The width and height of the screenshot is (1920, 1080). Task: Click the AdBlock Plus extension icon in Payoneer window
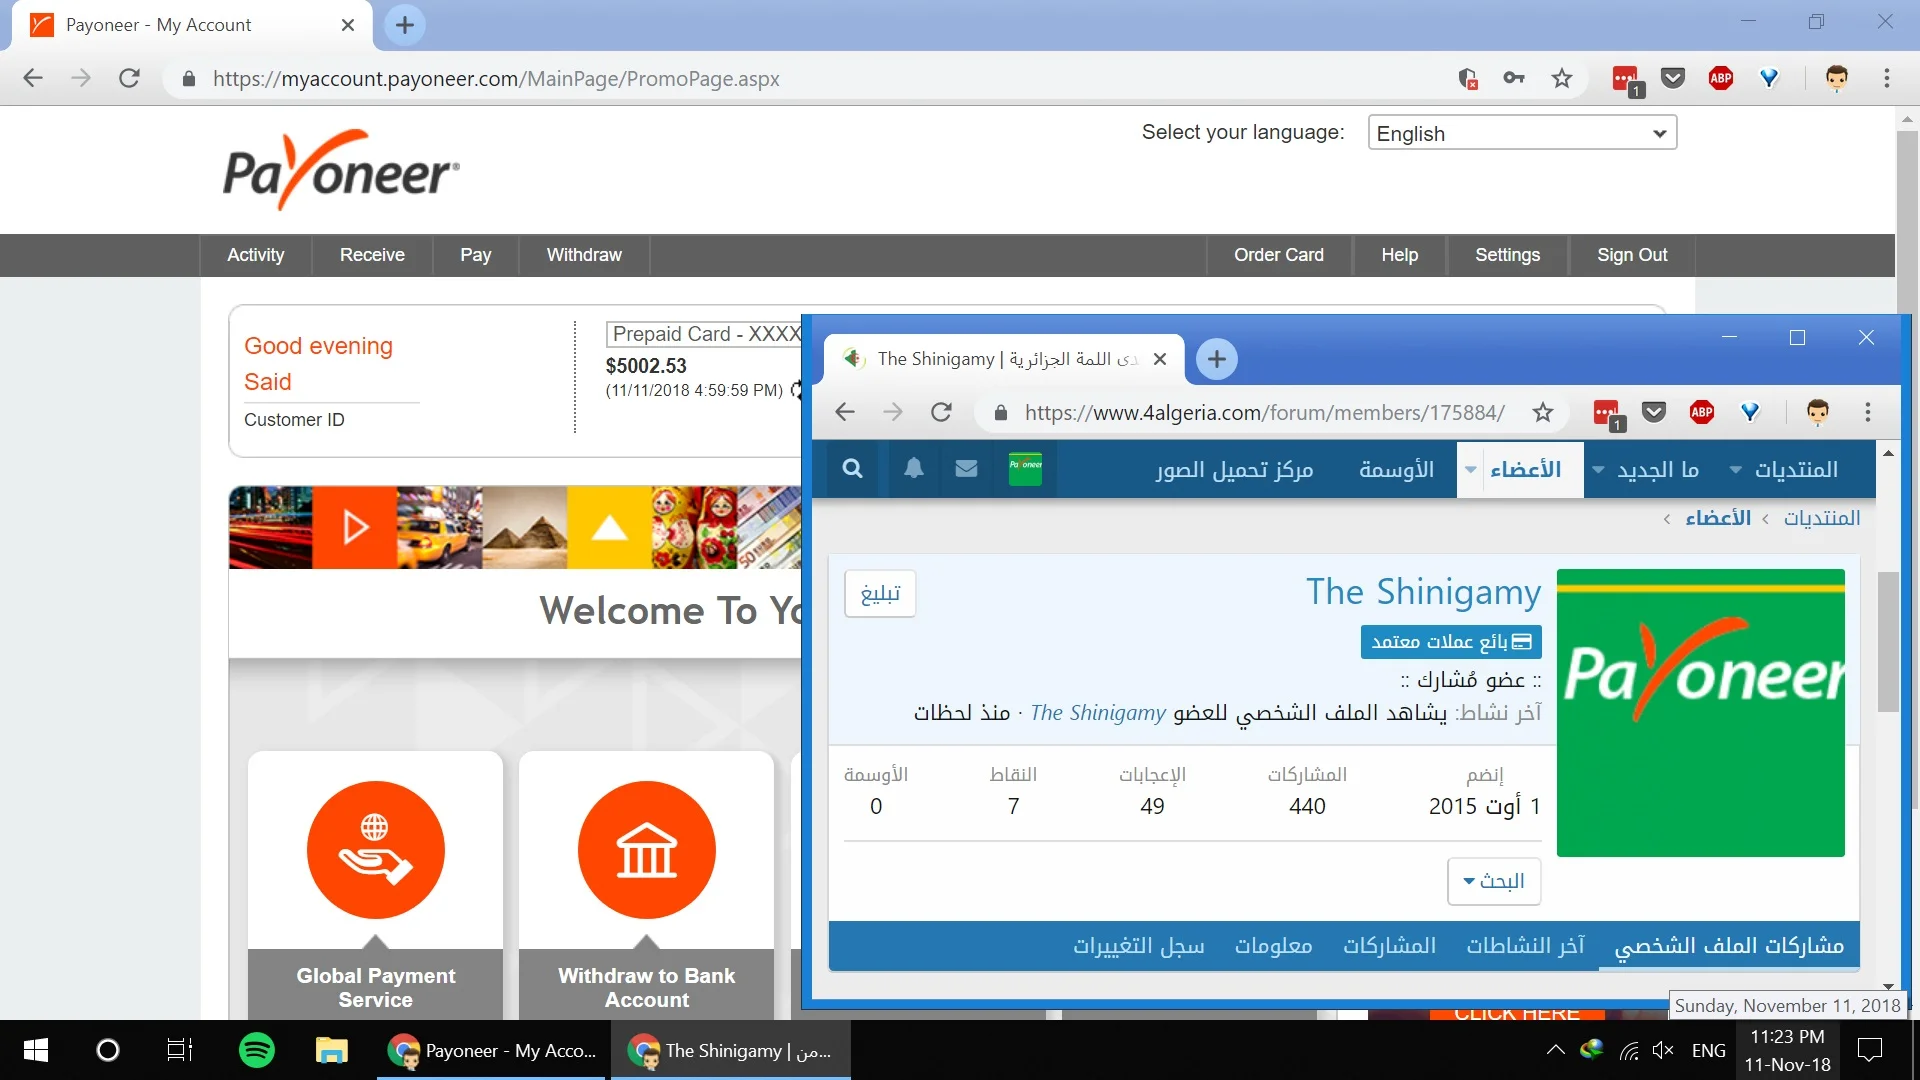(1721, 78)
